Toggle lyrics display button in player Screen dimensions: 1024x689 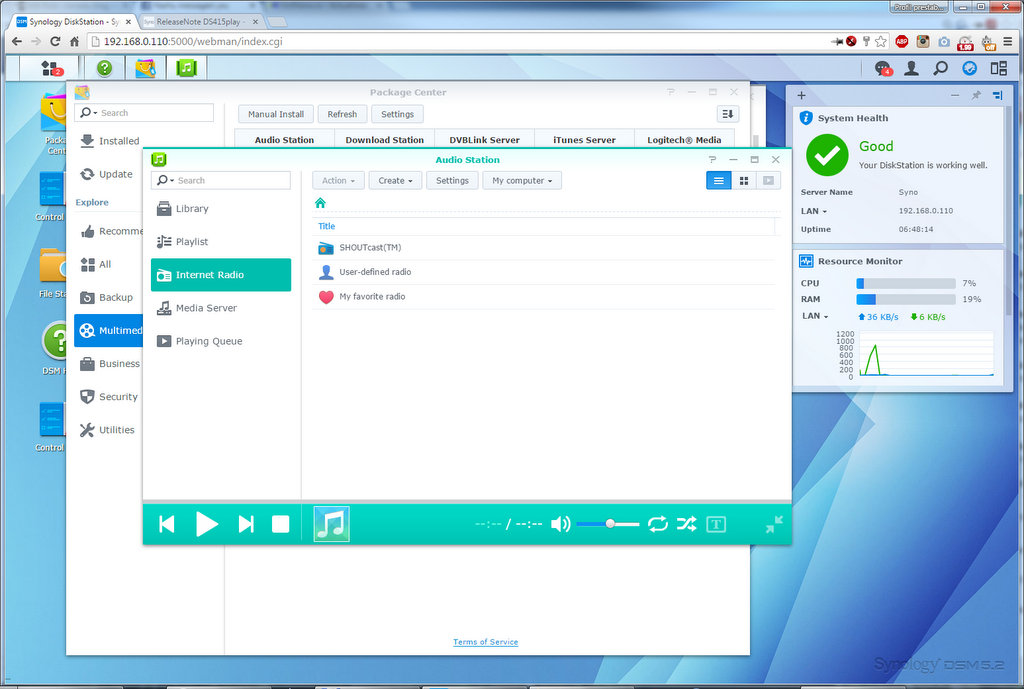click(x=716, y=524)
